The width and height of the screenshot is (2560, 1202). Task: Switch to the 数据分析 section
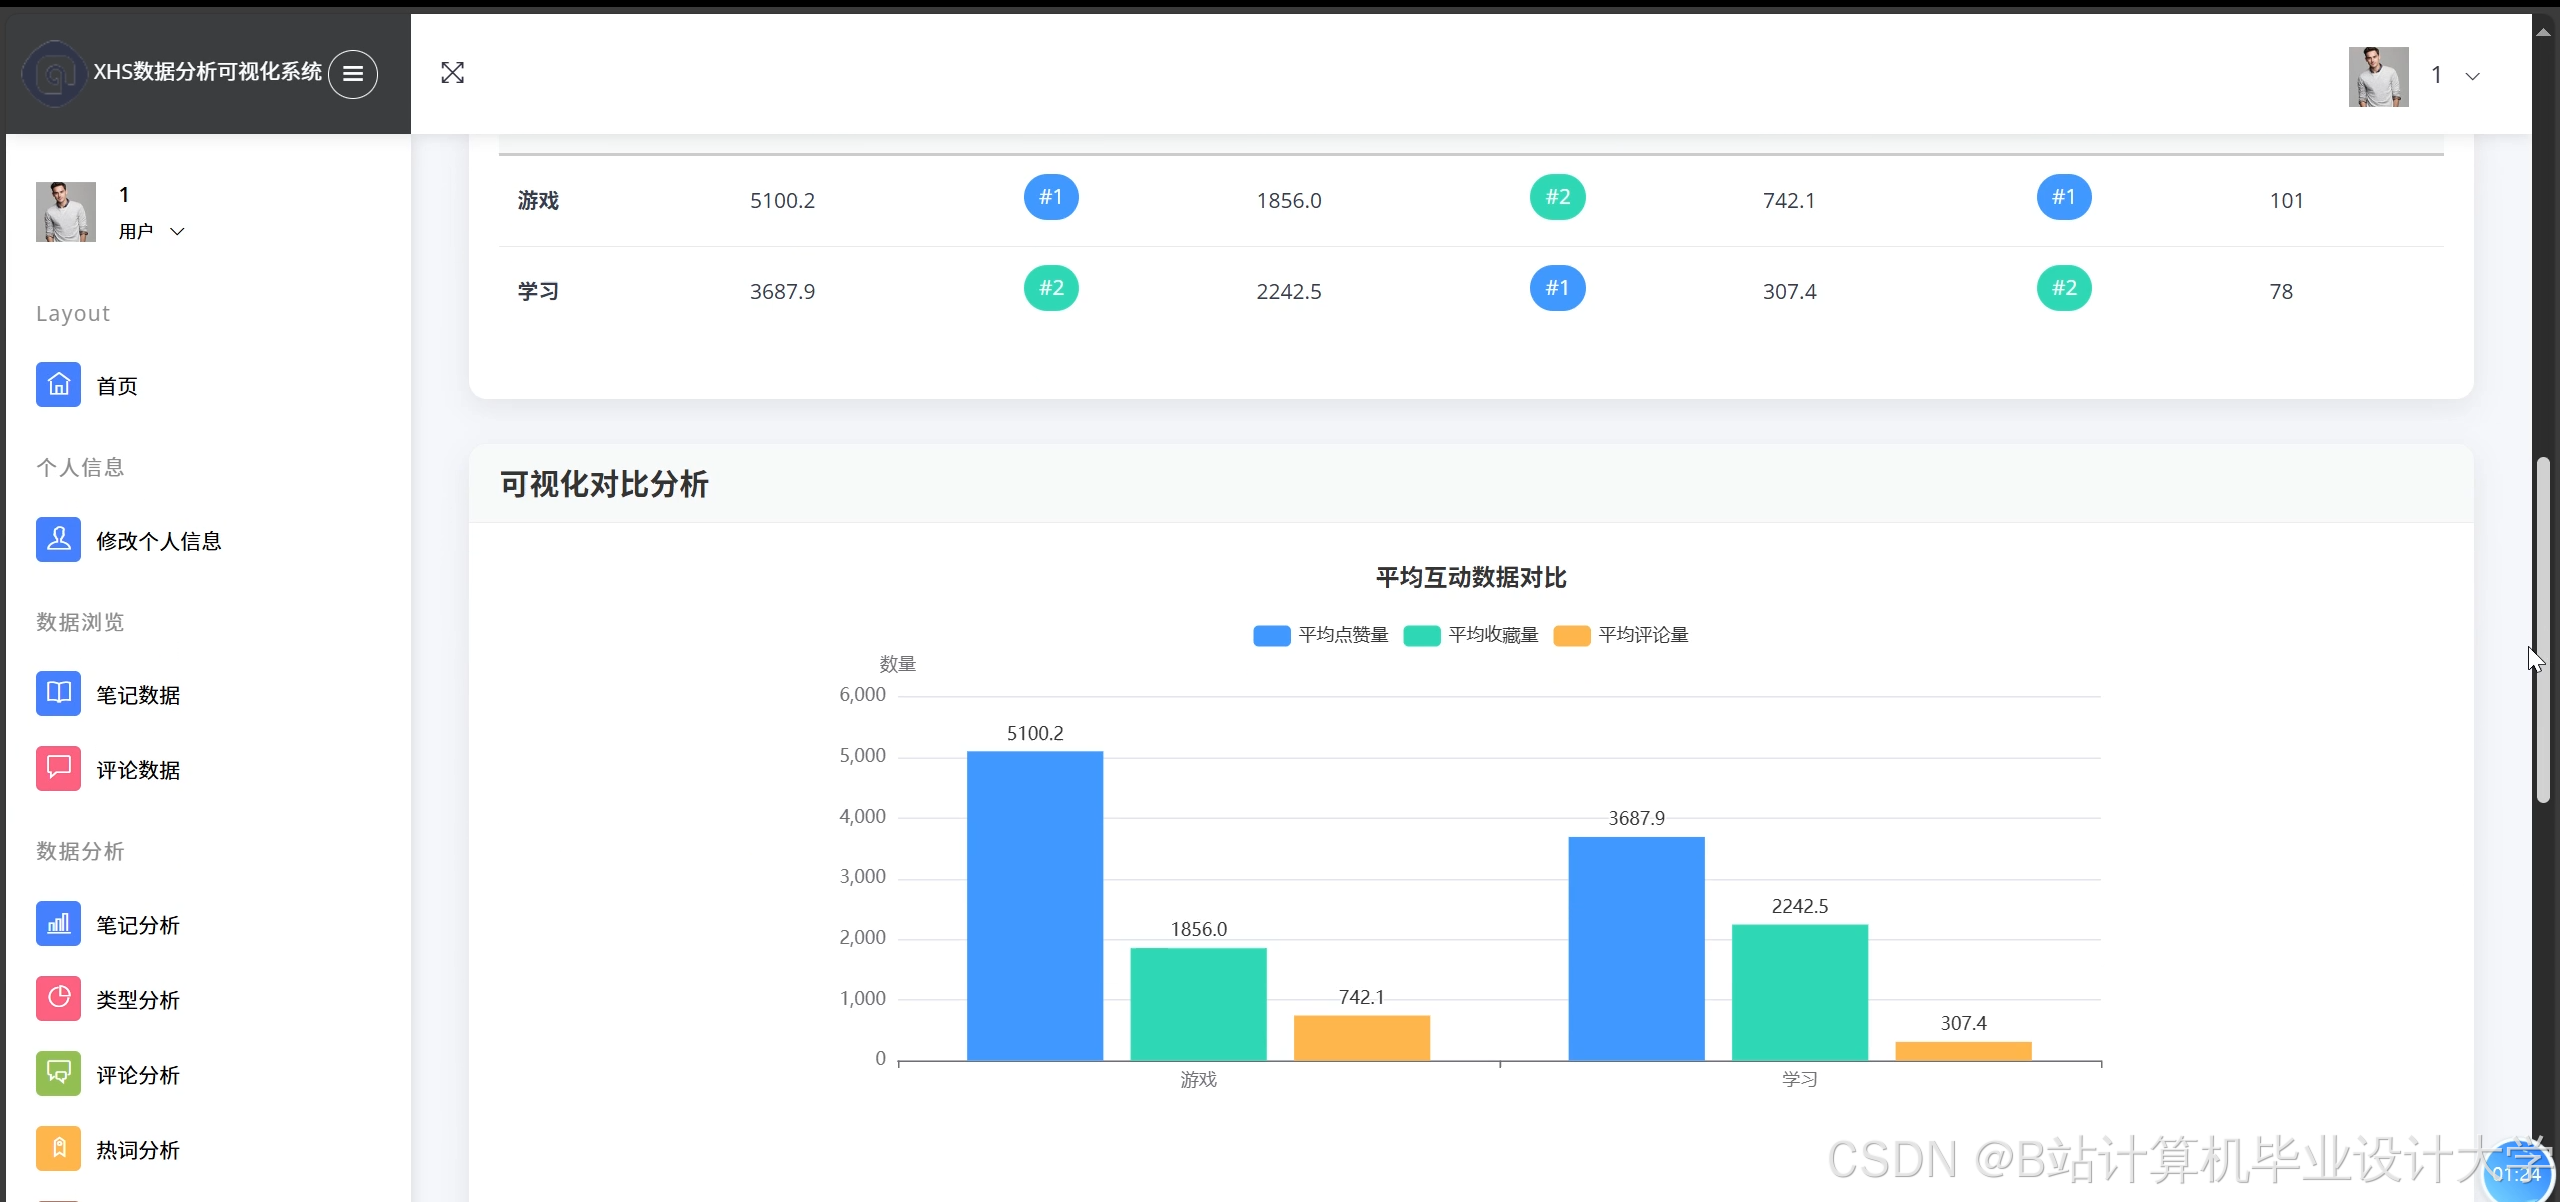point(79,852)
